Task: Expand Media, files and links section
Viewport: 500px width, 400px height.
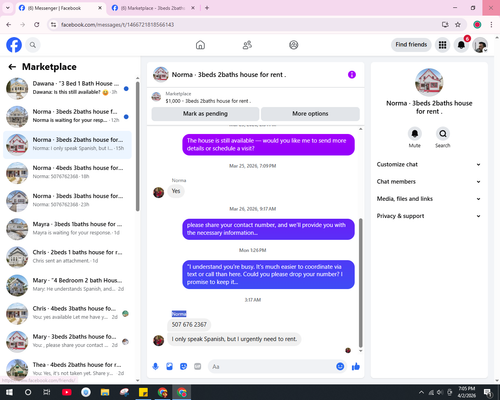Action: (x=429, y=199)
